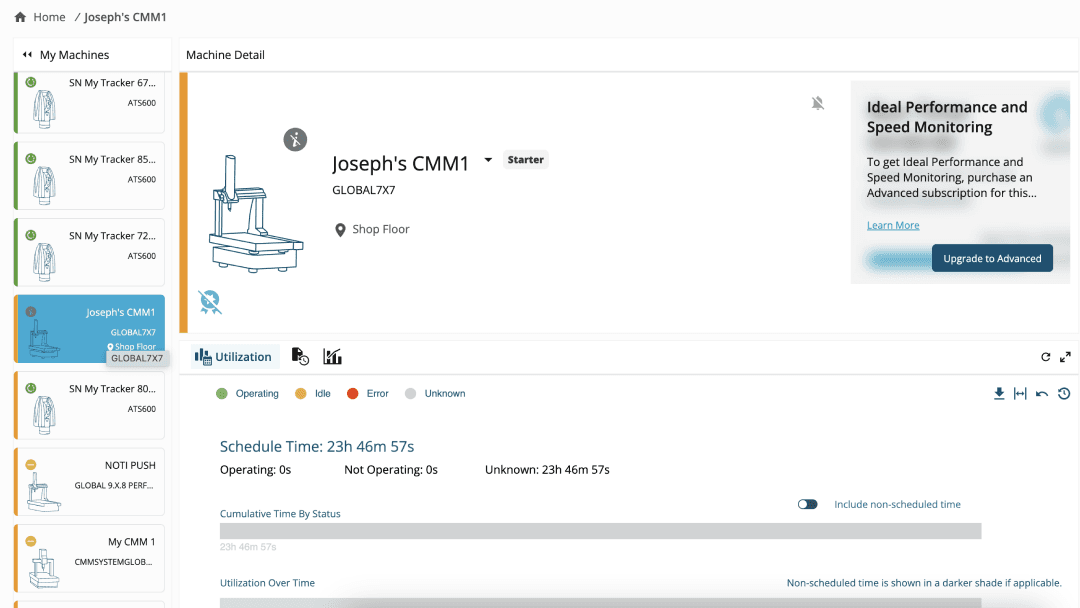This screenshot has height=608, width=1080.
Task: Open the report history tab icon
Action: coord(300,357)
